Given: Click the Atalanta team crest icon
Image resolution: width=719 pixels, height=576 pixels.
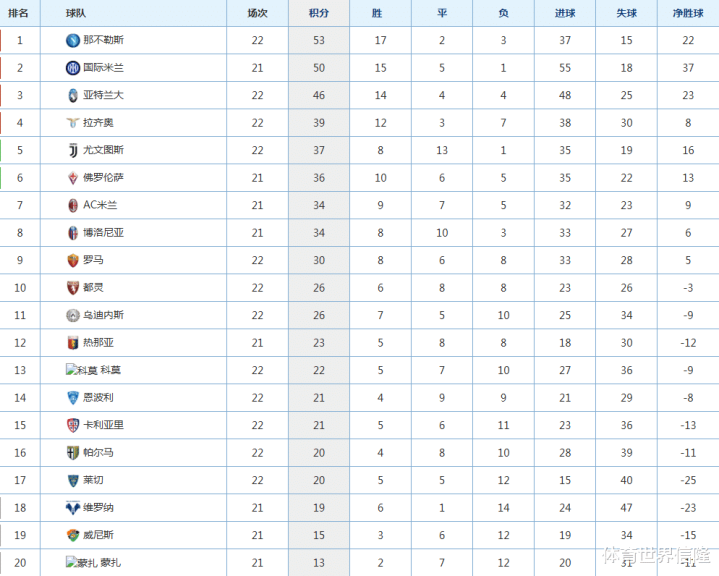Looking at the screenshot, I should (x=72, y=95).
